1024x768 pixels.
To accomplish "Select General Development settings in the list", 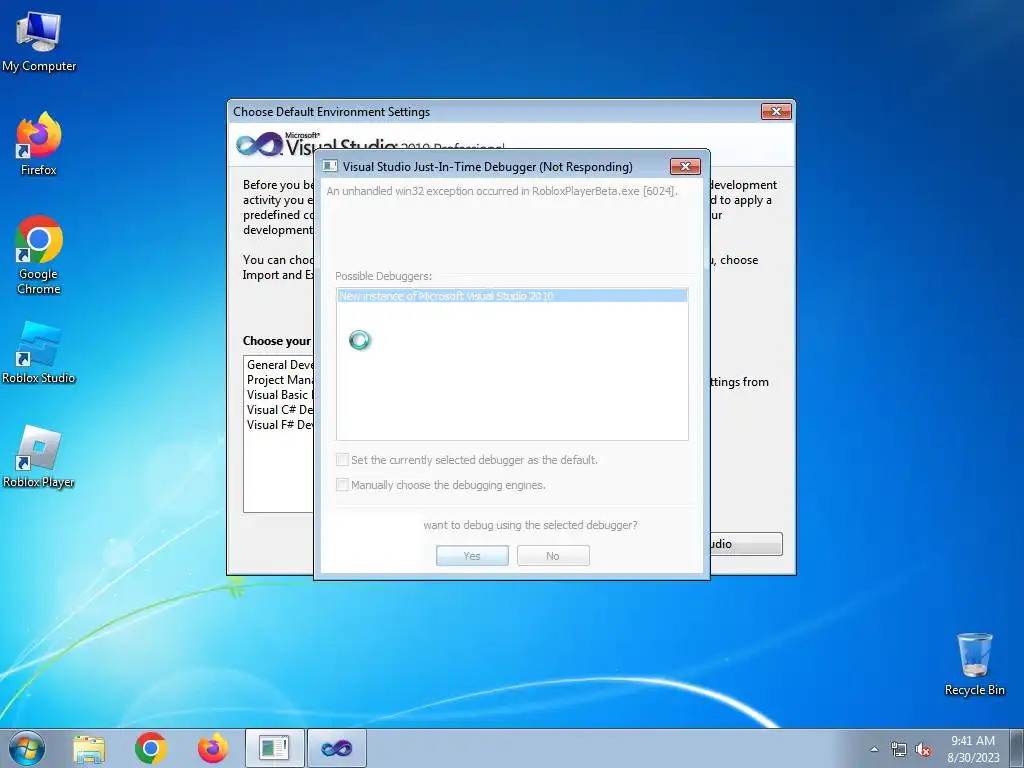I will pyautogui.click(x=280, y=364).
